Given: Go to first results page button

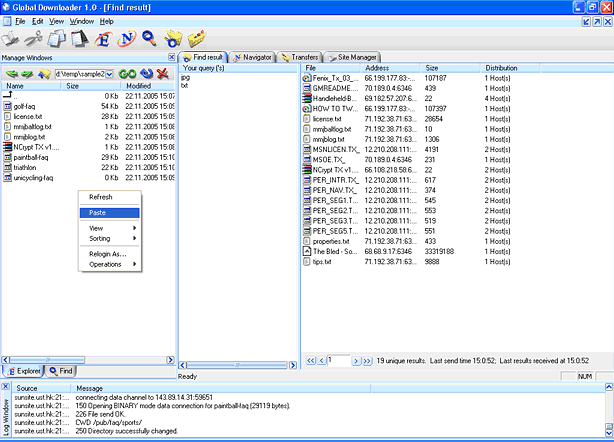Looking at the screenshot, I should pyautogui.click(x=311, y=361).
